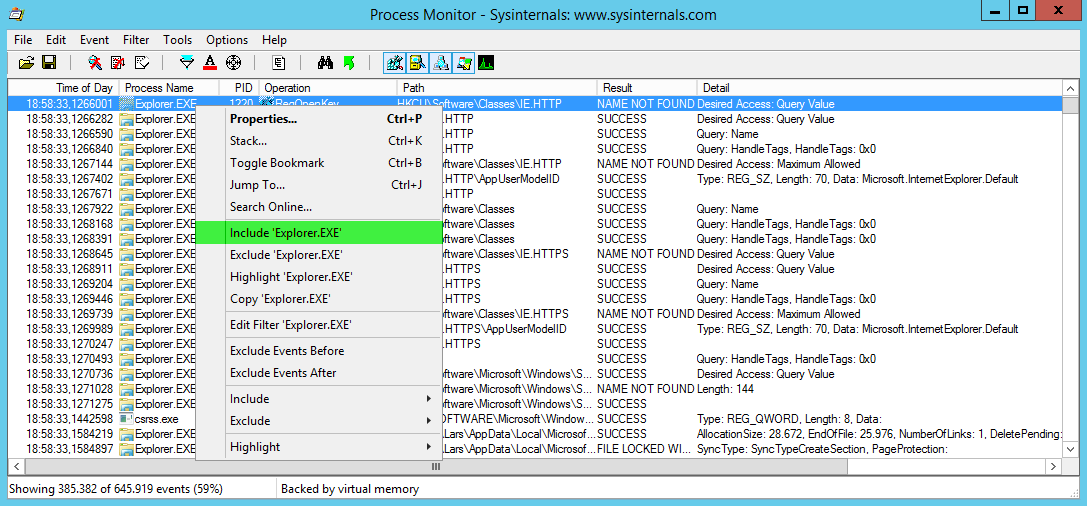1087x506 pixels.
Task: Expand the Include submenu in context menu
Action: (x=319, y=399)
